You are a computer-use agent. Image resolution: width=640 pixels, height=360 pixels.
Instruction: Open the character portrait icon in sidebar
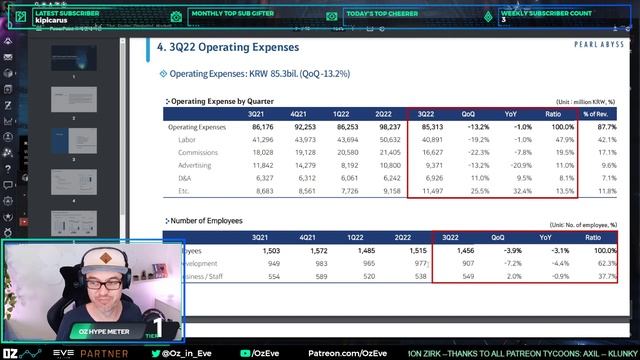[x=8, y=137]
